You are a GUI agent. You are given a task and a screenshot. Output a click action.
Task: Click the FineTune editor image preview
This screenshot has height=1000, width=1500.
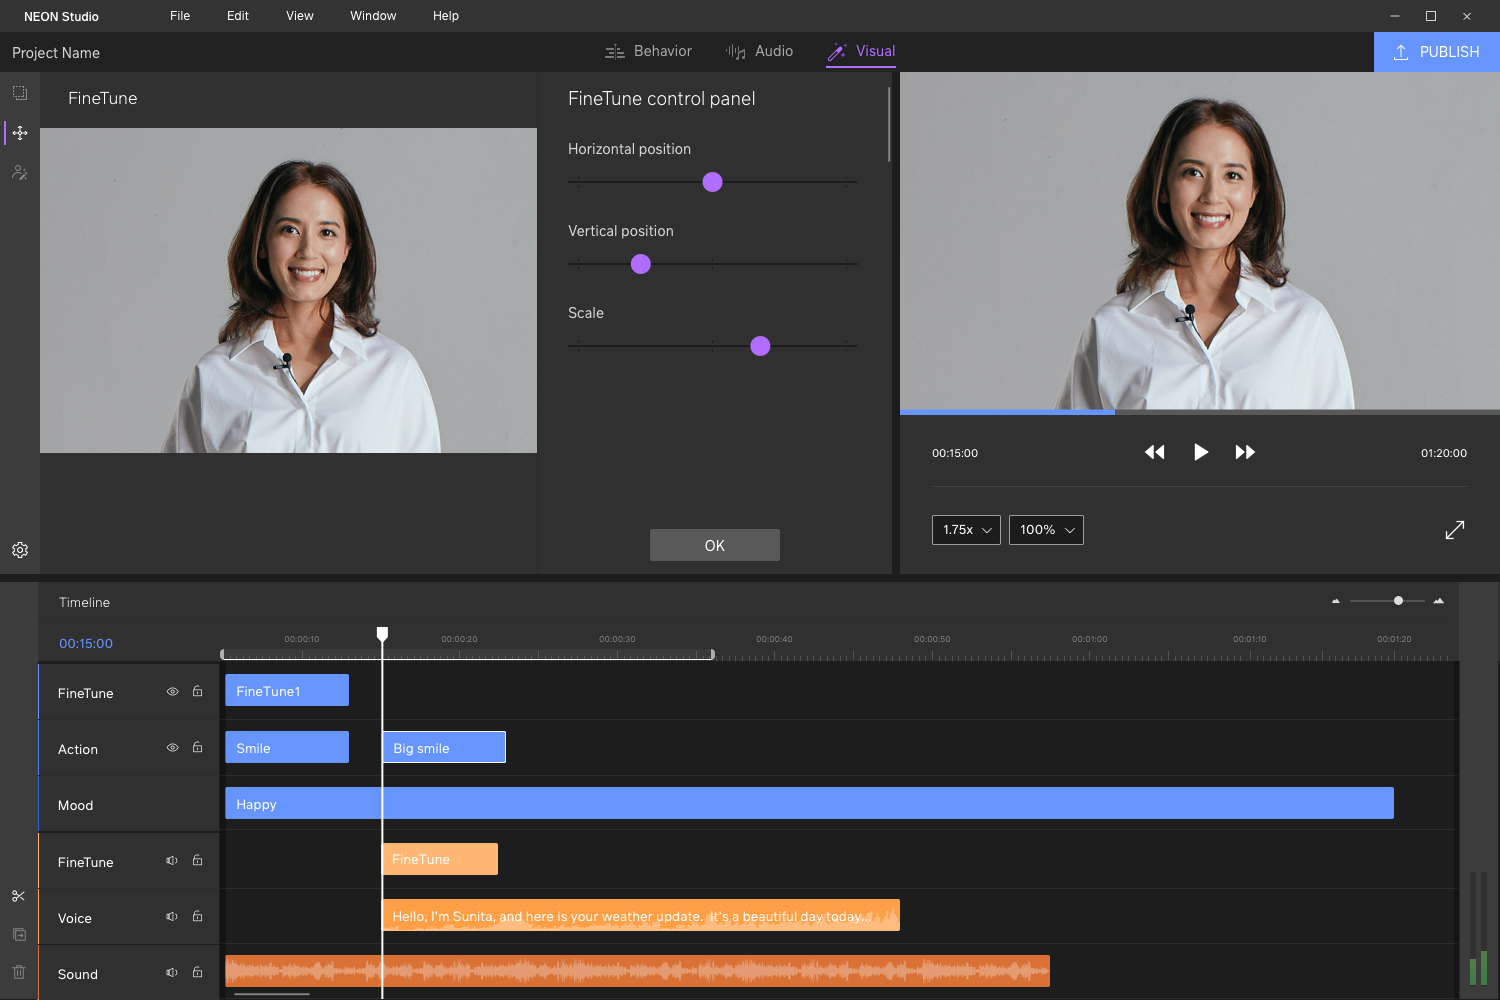pyautogui.click(x=288, y=290)
